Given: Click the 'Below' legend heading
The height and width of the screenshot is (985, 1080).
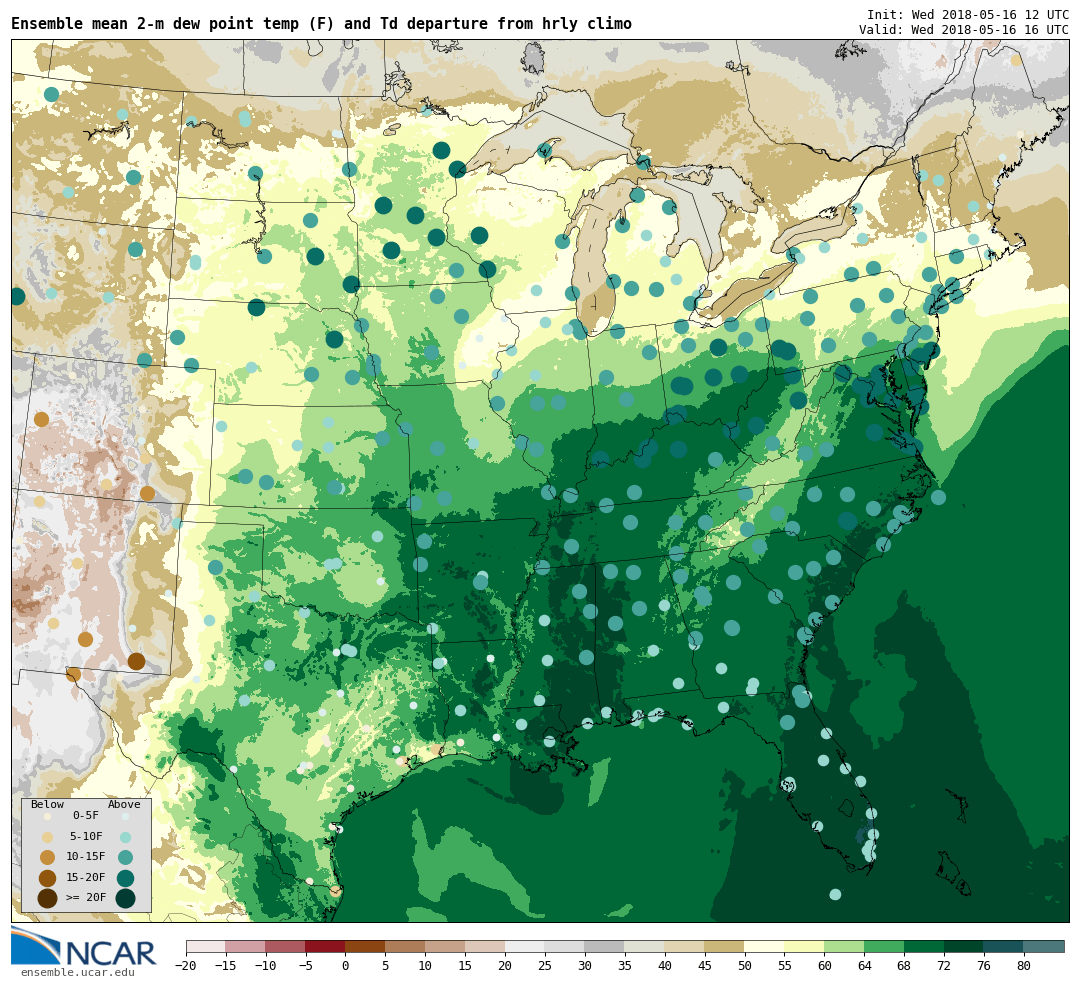Looking at the screenshot, I should click(48, 804).
